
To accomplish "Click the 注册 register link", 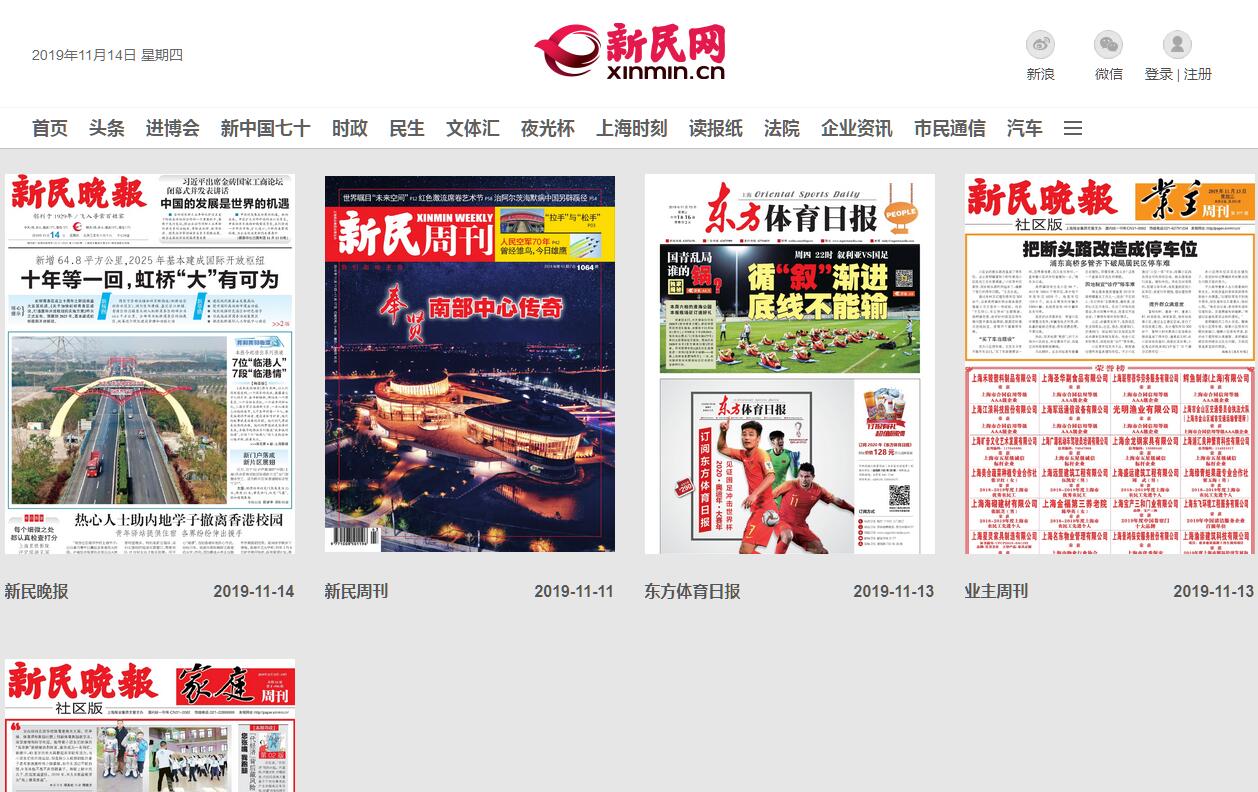I will (1198, 74).
